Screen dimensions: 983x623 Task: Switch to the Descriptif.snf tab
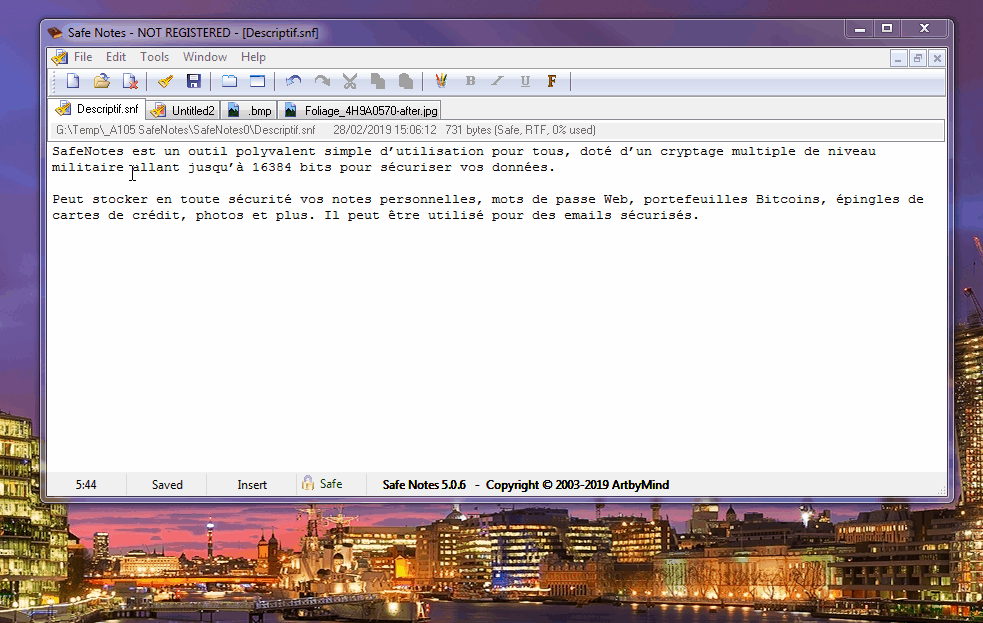(97, 109)
